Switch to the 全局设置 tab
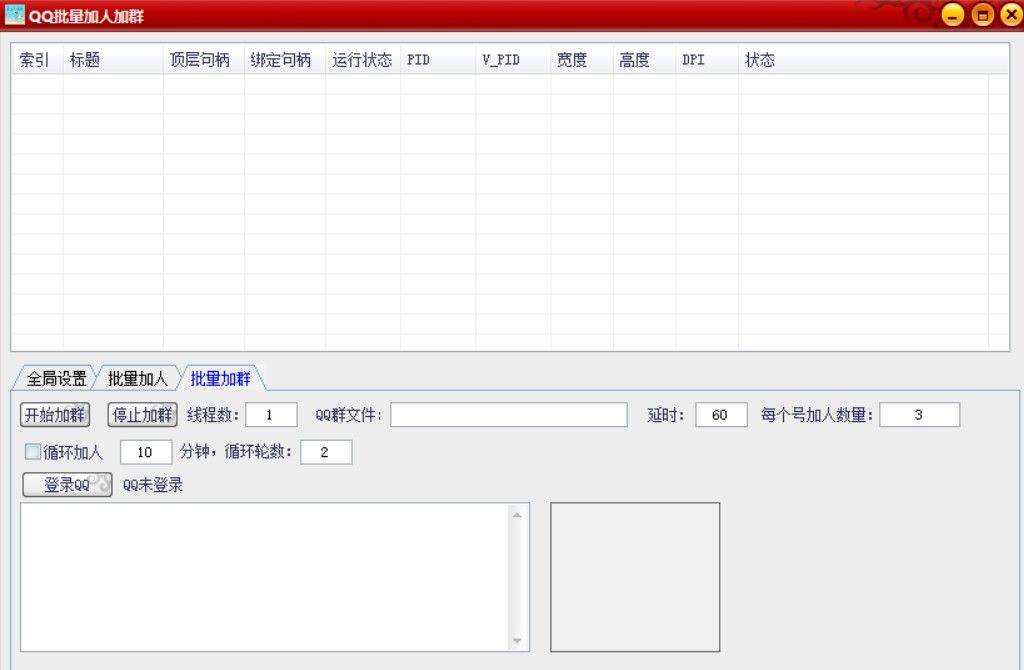The height and width of the screenshot is (670, 1024). pos(56,379)
